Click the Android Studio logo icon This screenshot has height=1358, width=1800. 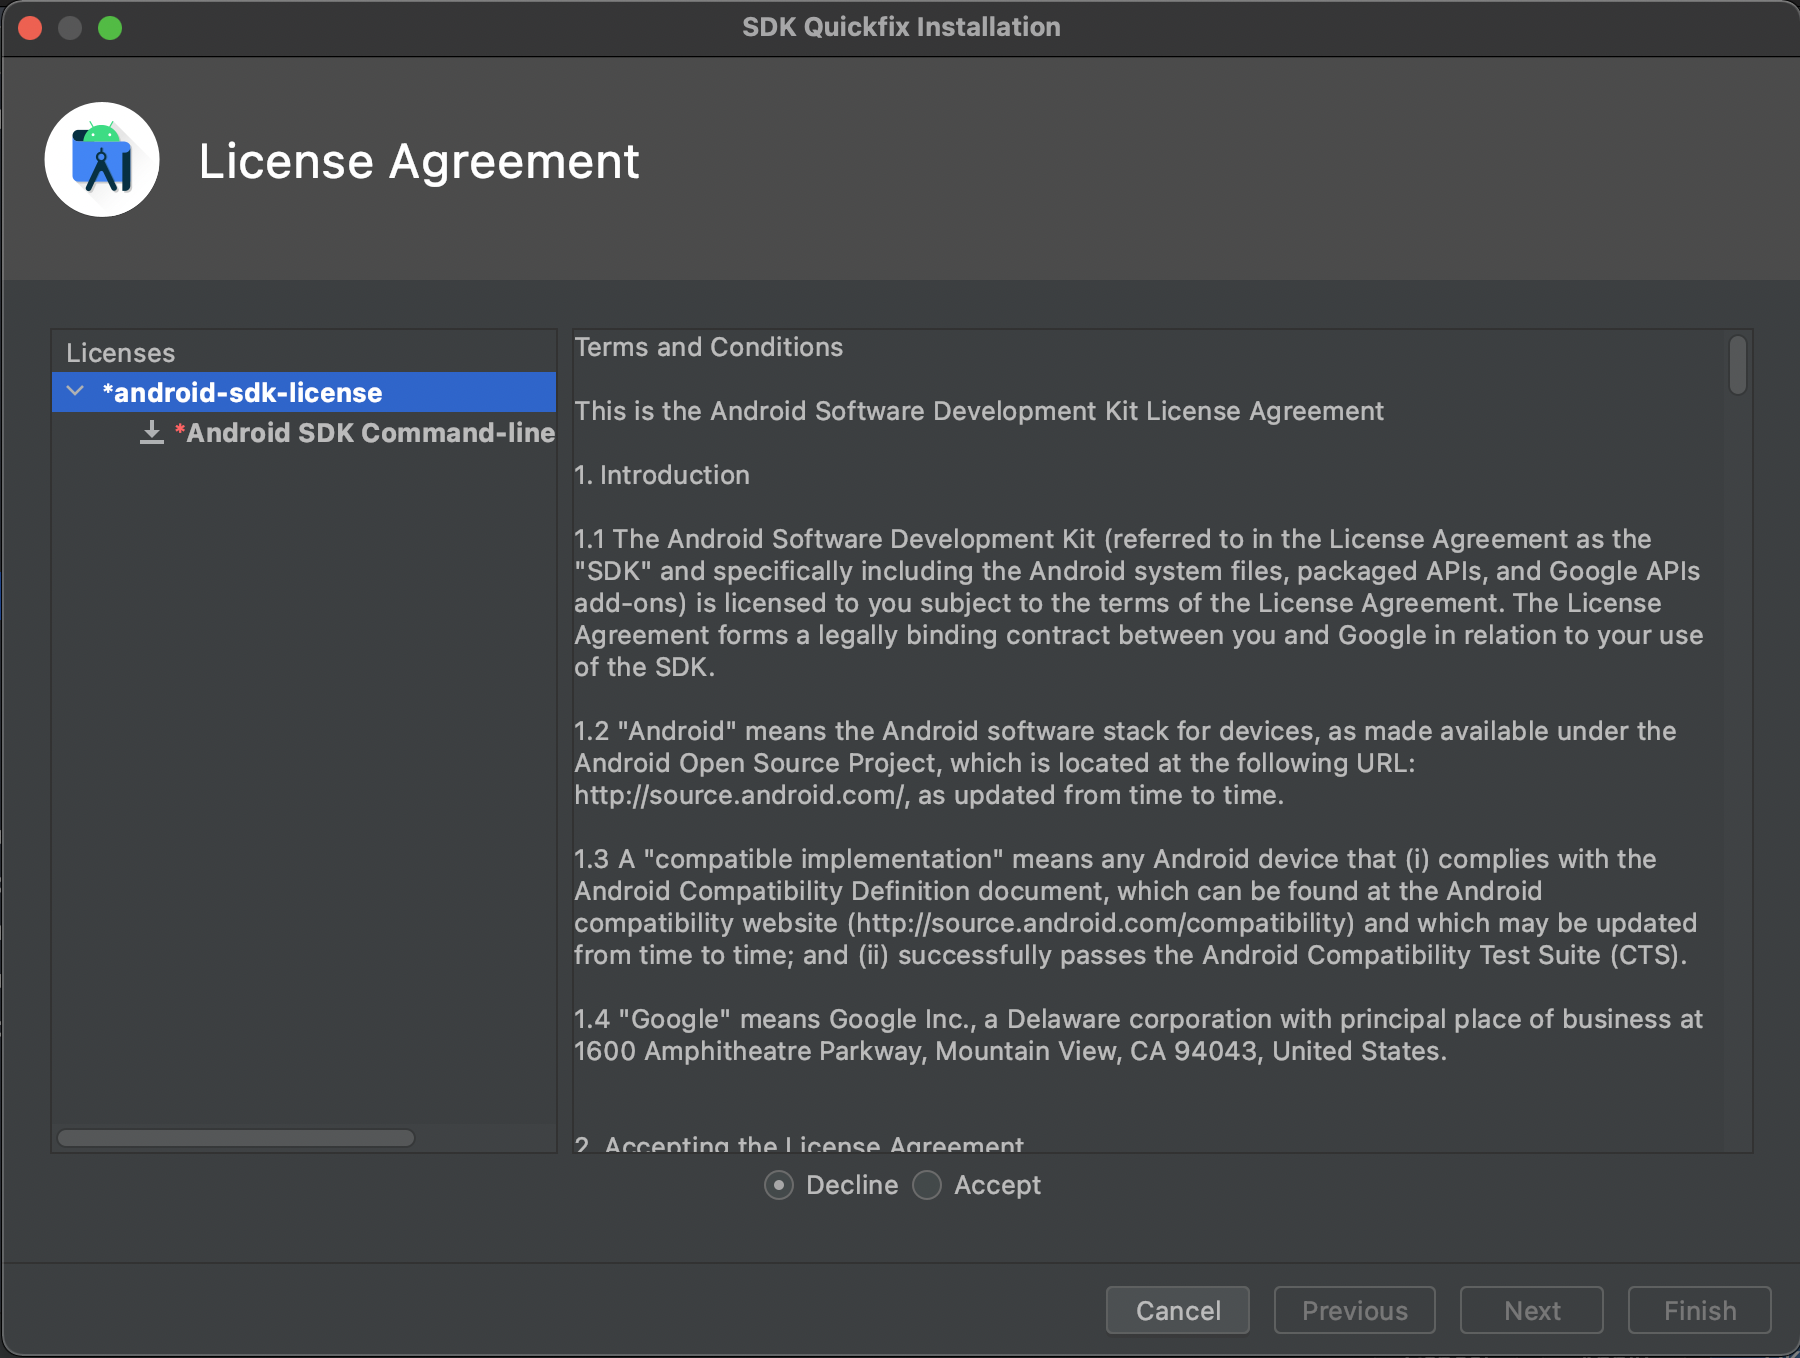pos(102,159)
